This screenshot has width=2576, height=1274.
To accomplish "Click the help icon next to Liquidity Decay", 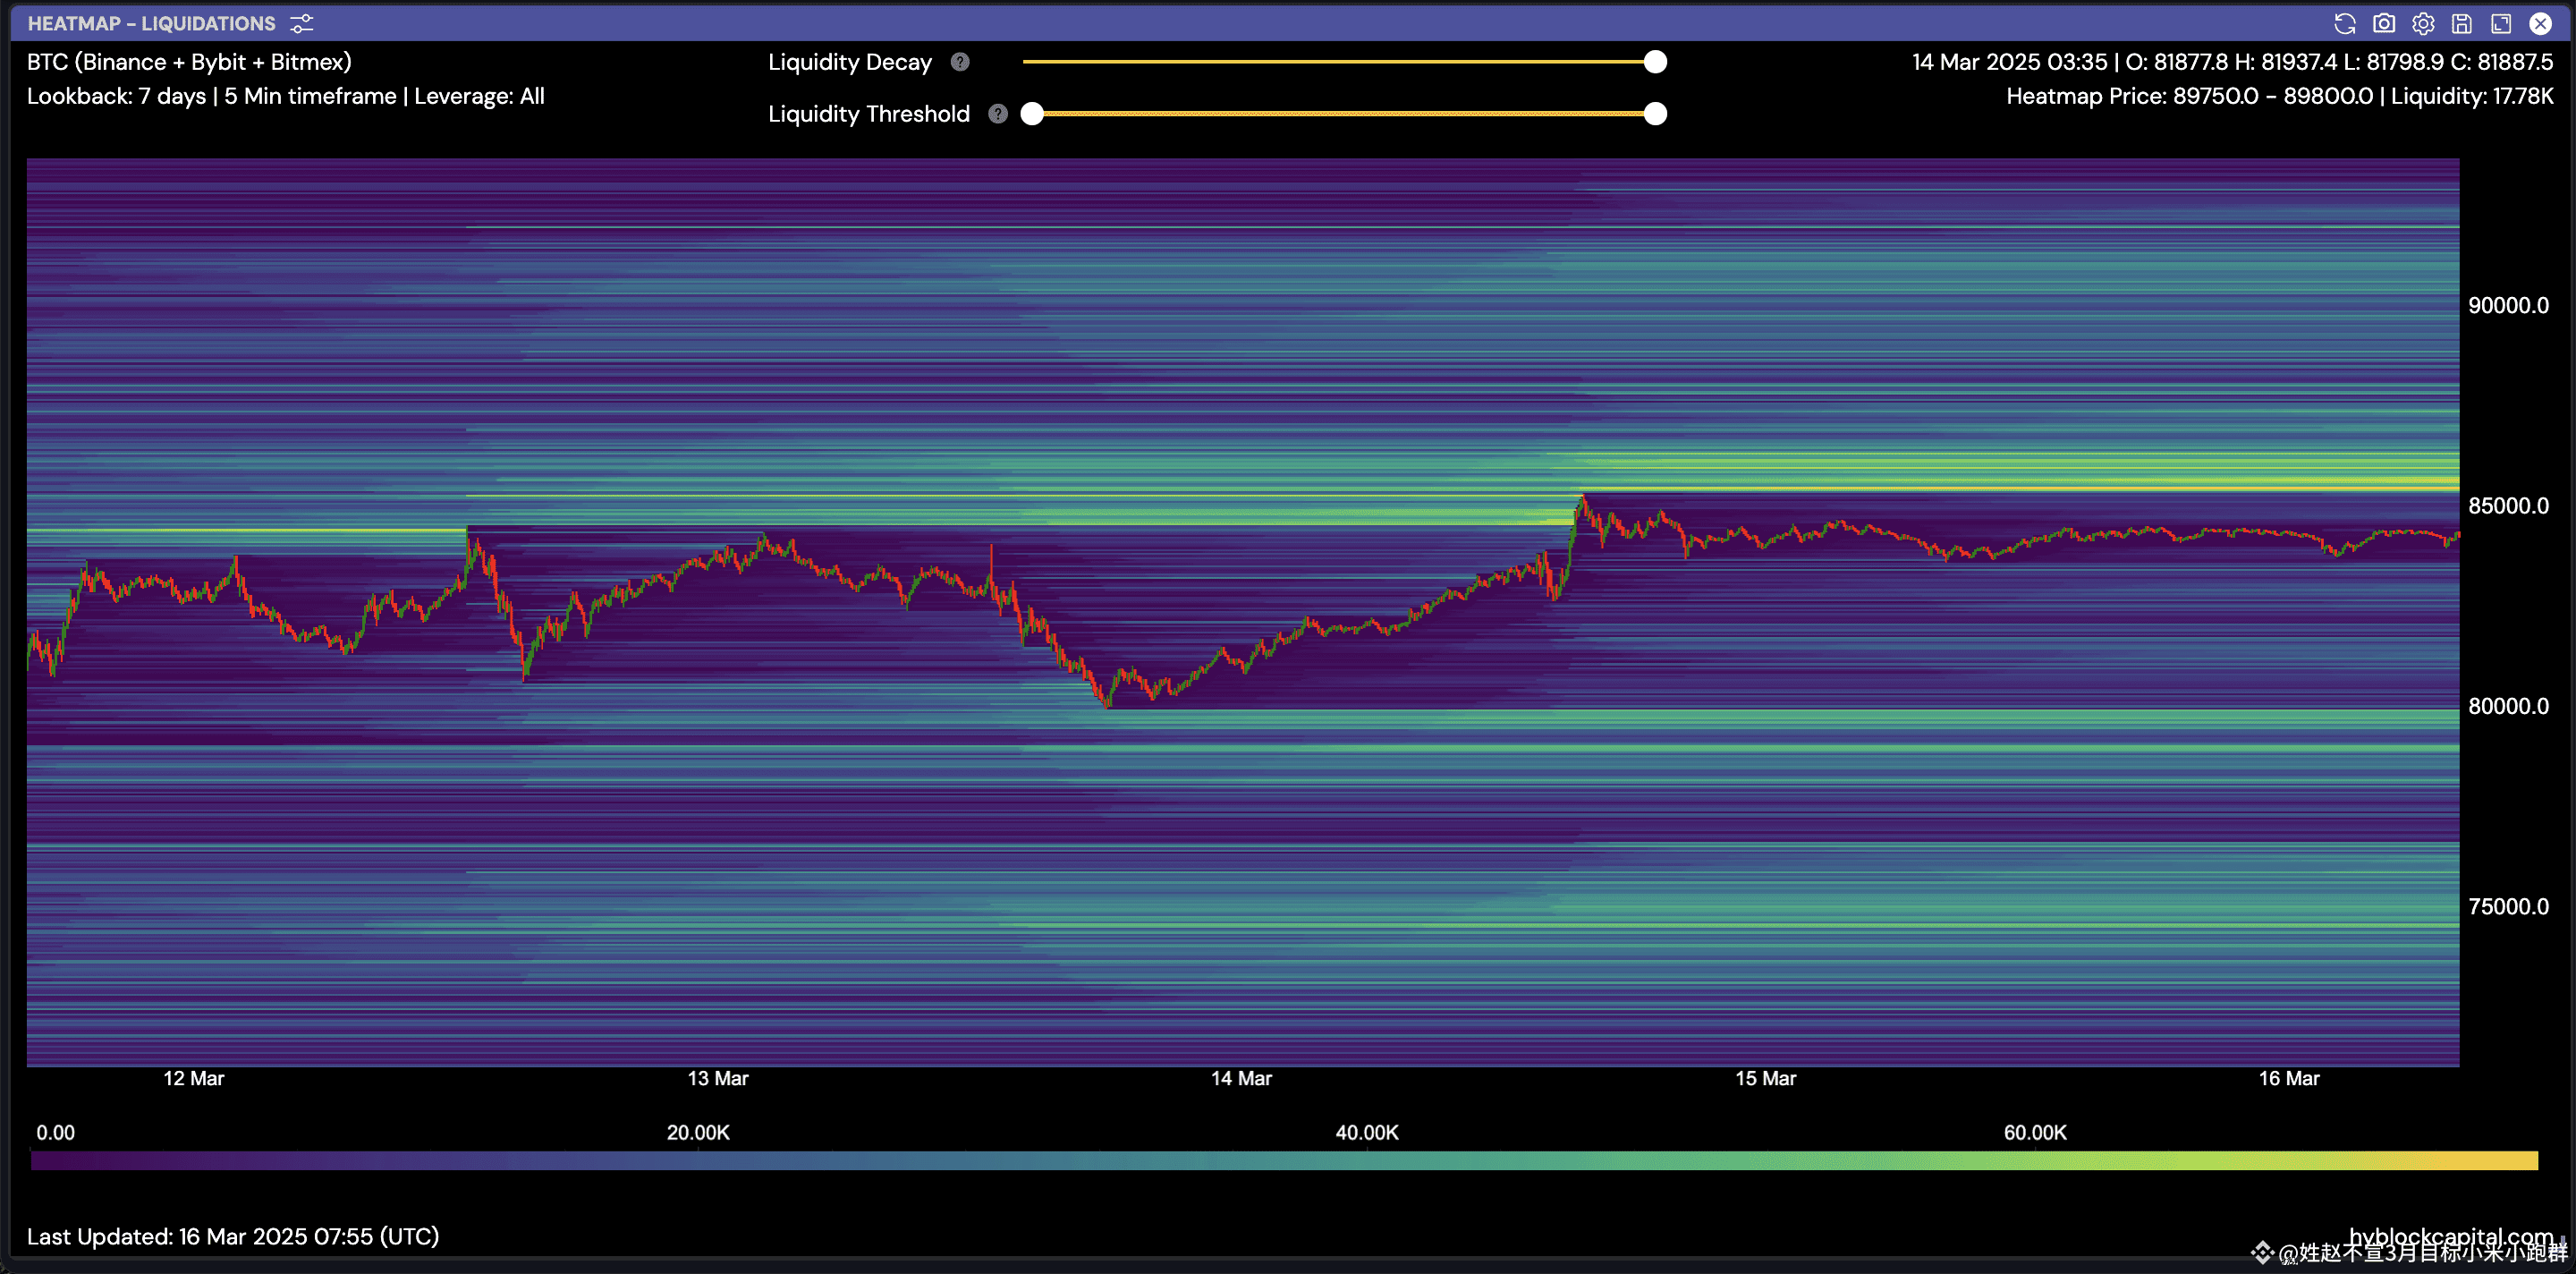I will click(959, 62).
